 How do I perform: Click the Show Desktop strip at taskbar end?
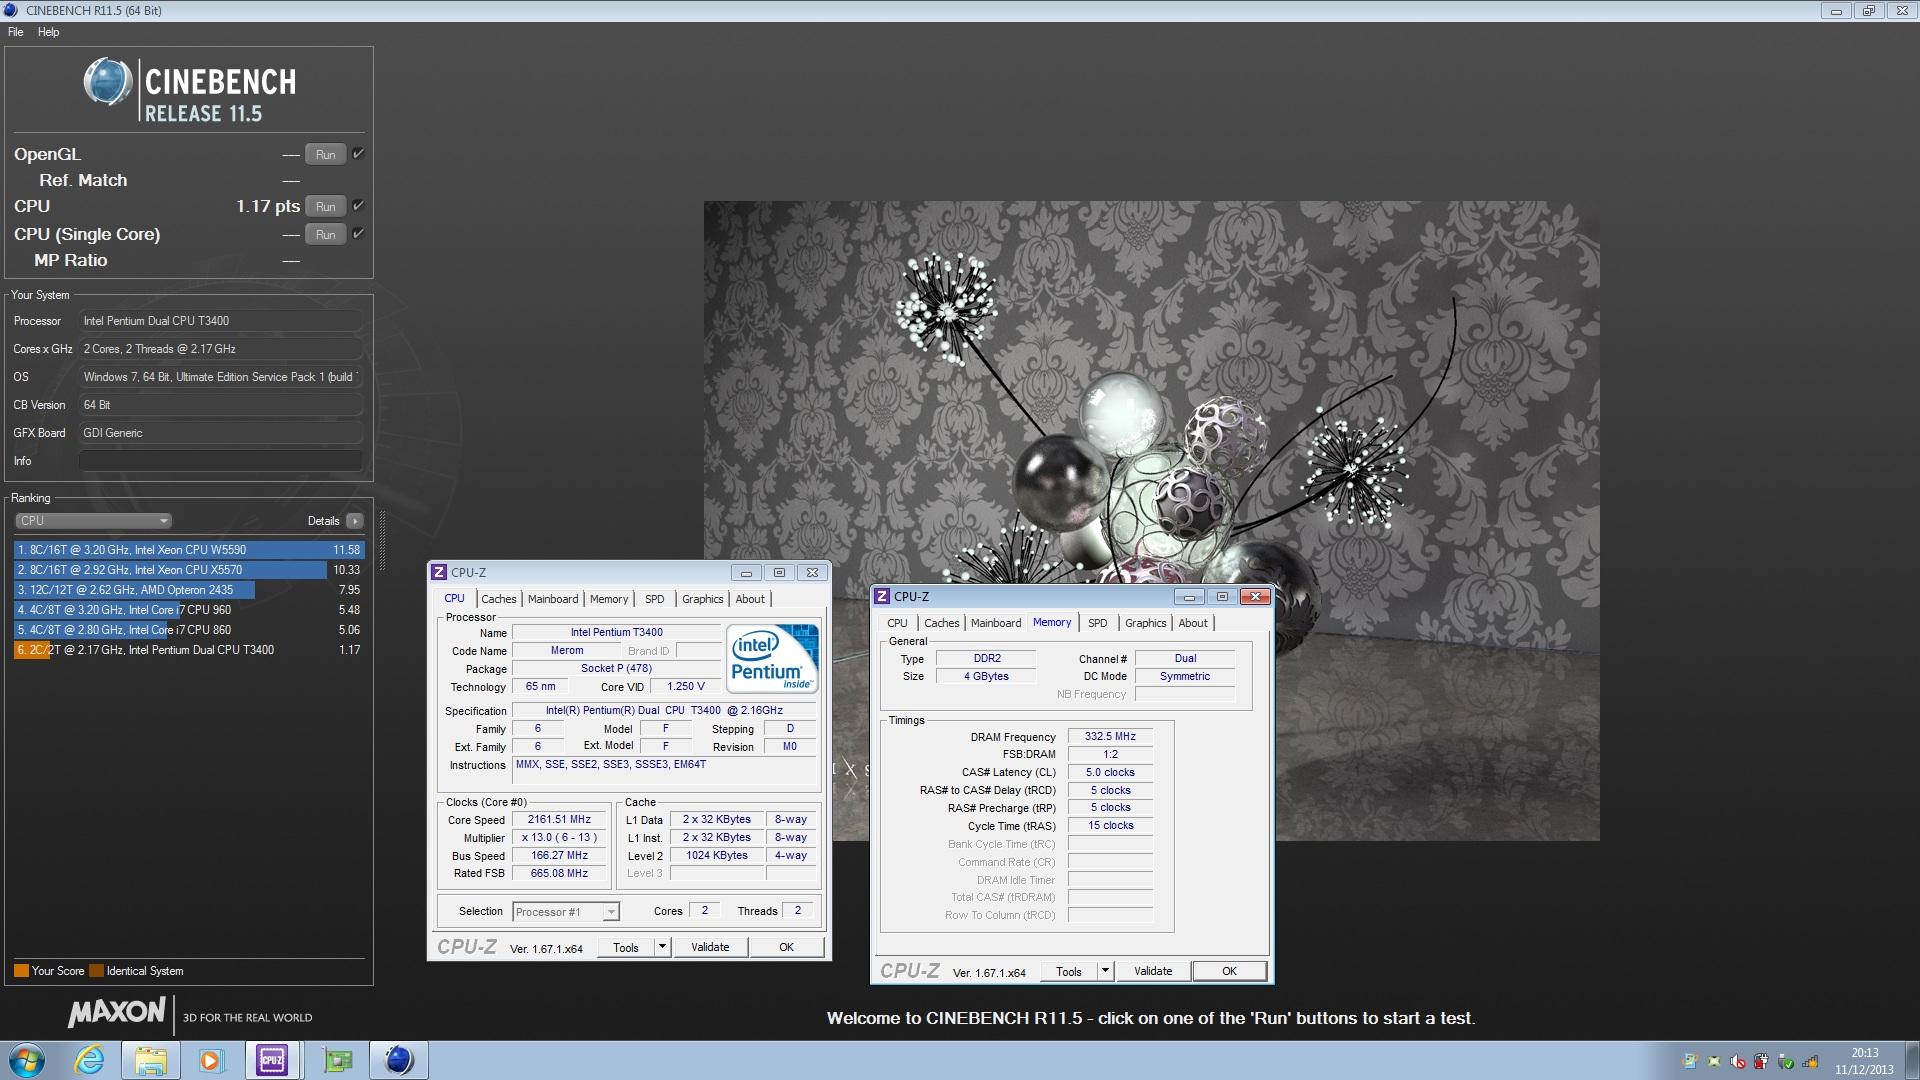pyautogui.click(x=1913, y=1060)
